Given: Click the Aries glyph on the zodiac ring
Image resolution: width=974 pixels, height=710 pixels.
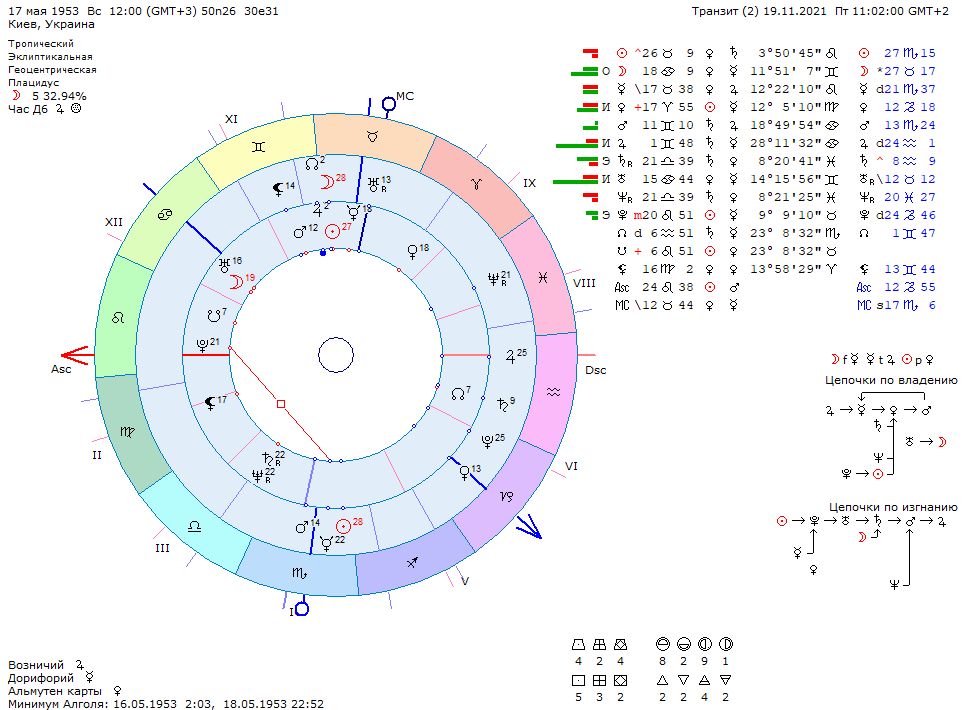Looking at the screenshot, I should (476, 183).
